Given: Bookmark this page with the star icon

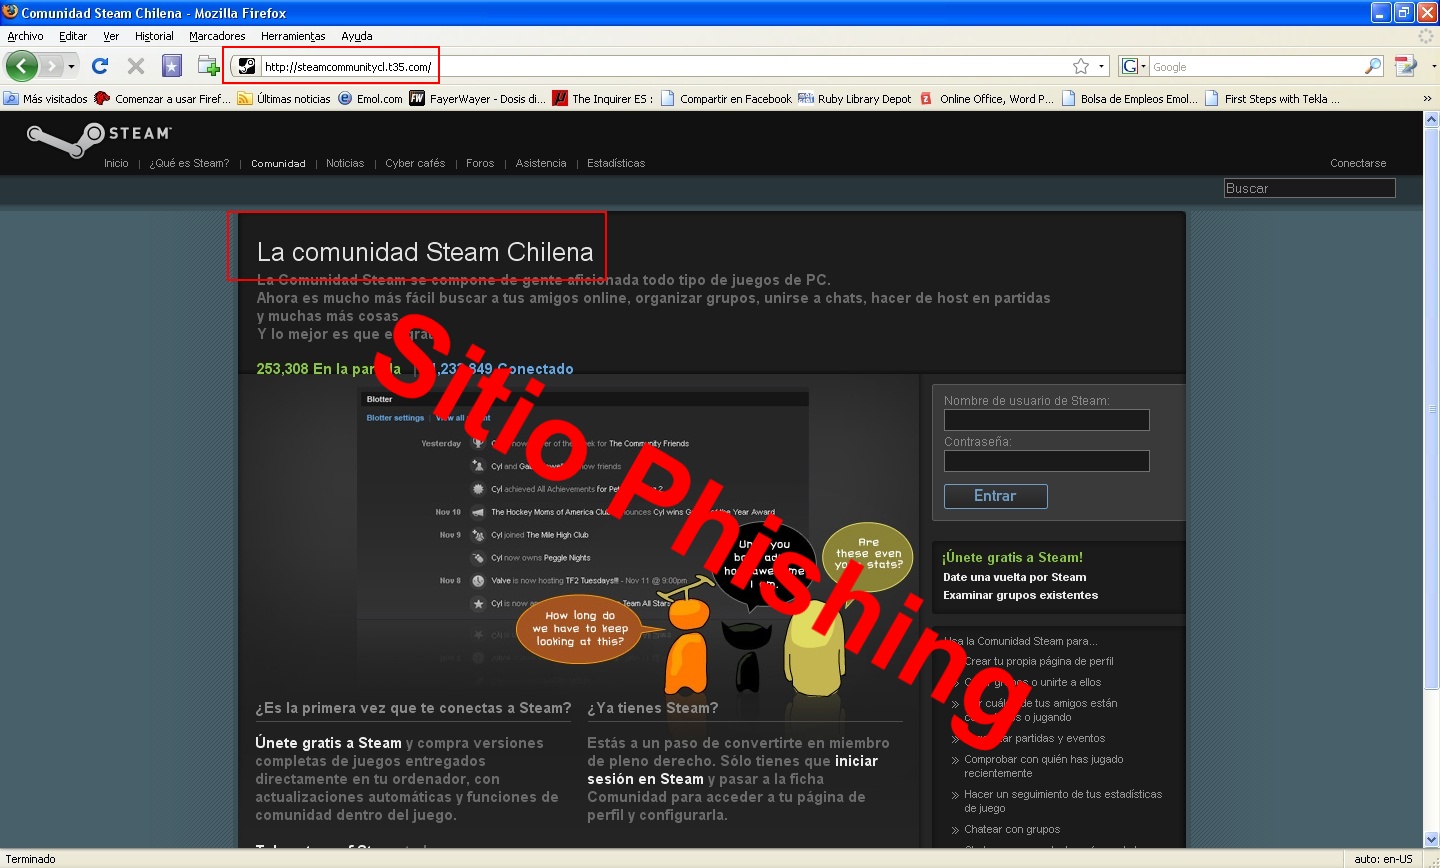Looking at the screenshot, I should coord(1081,67).
